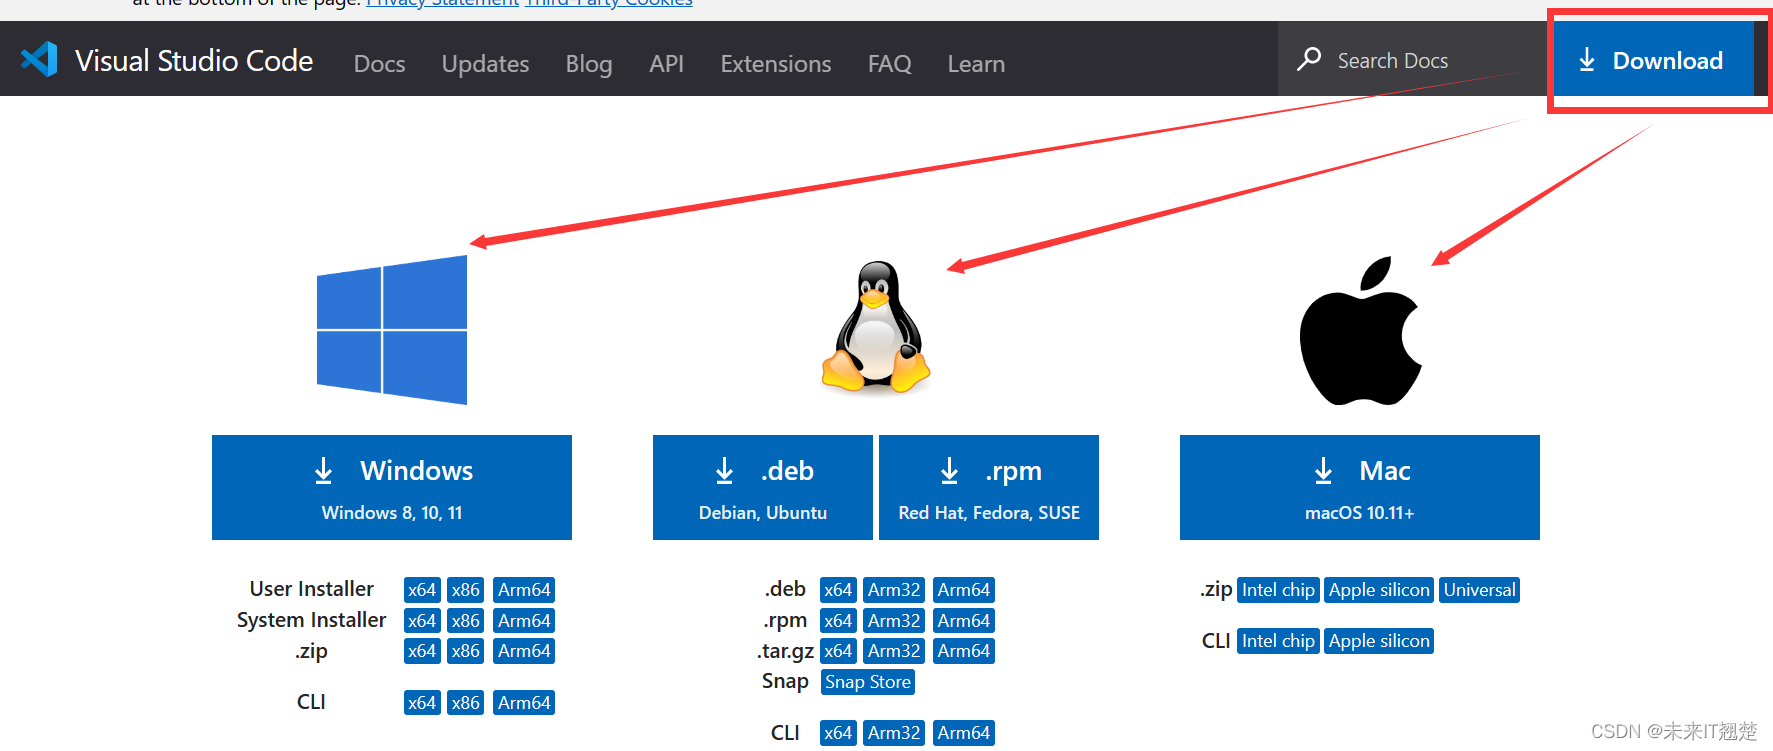Select Arm32 for Linux .deb row
This screenshot has height=751, width=1773.
894,590
